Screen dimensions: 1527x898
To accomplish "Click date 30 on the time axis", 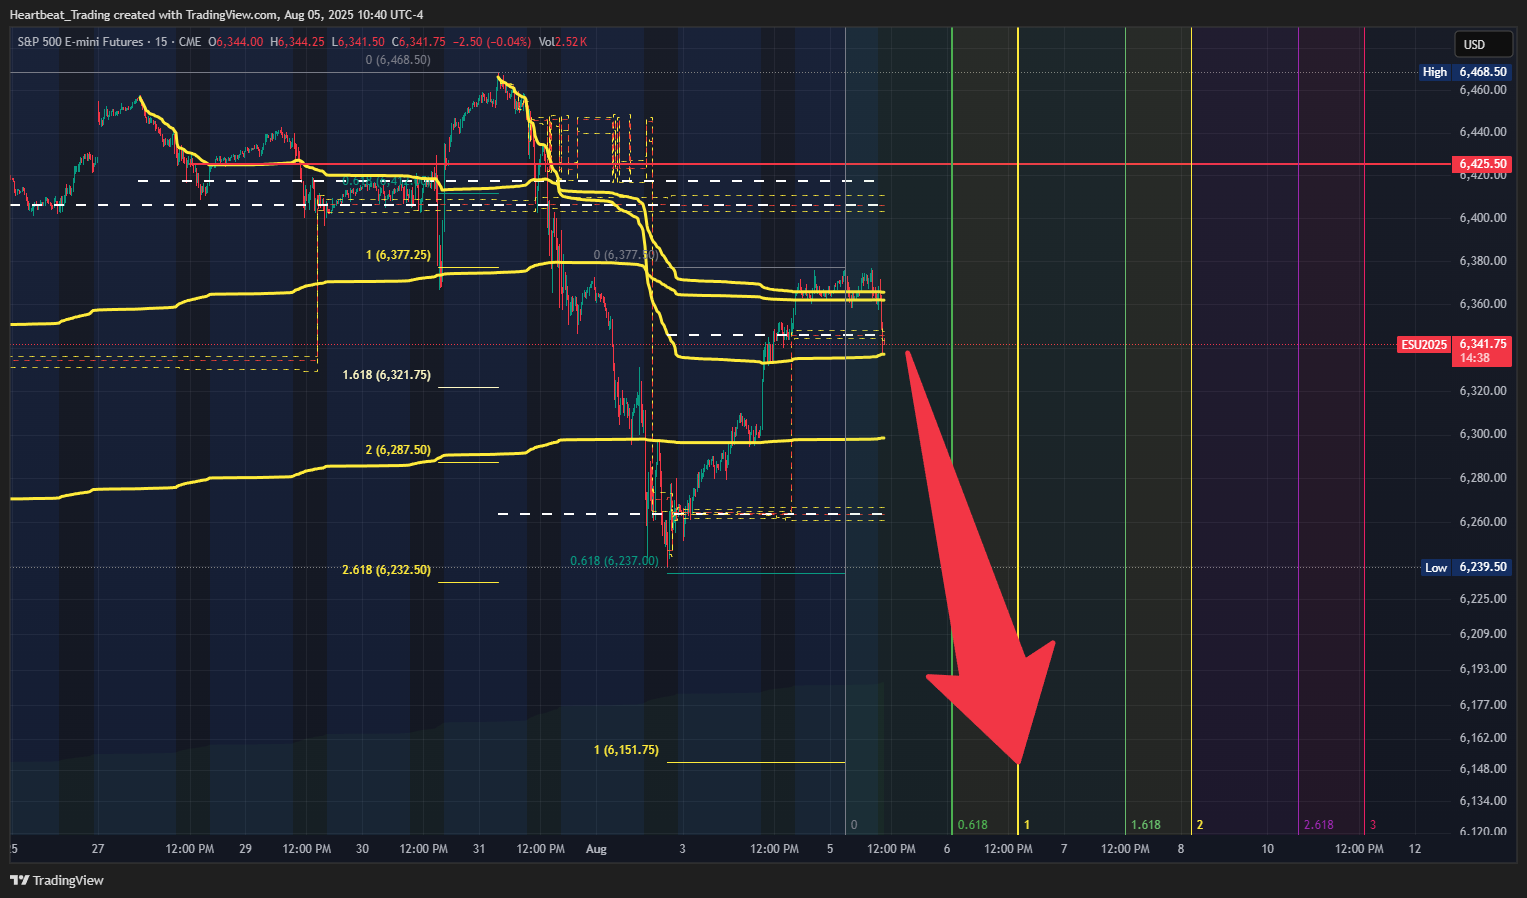I will [x=362, y=849].
